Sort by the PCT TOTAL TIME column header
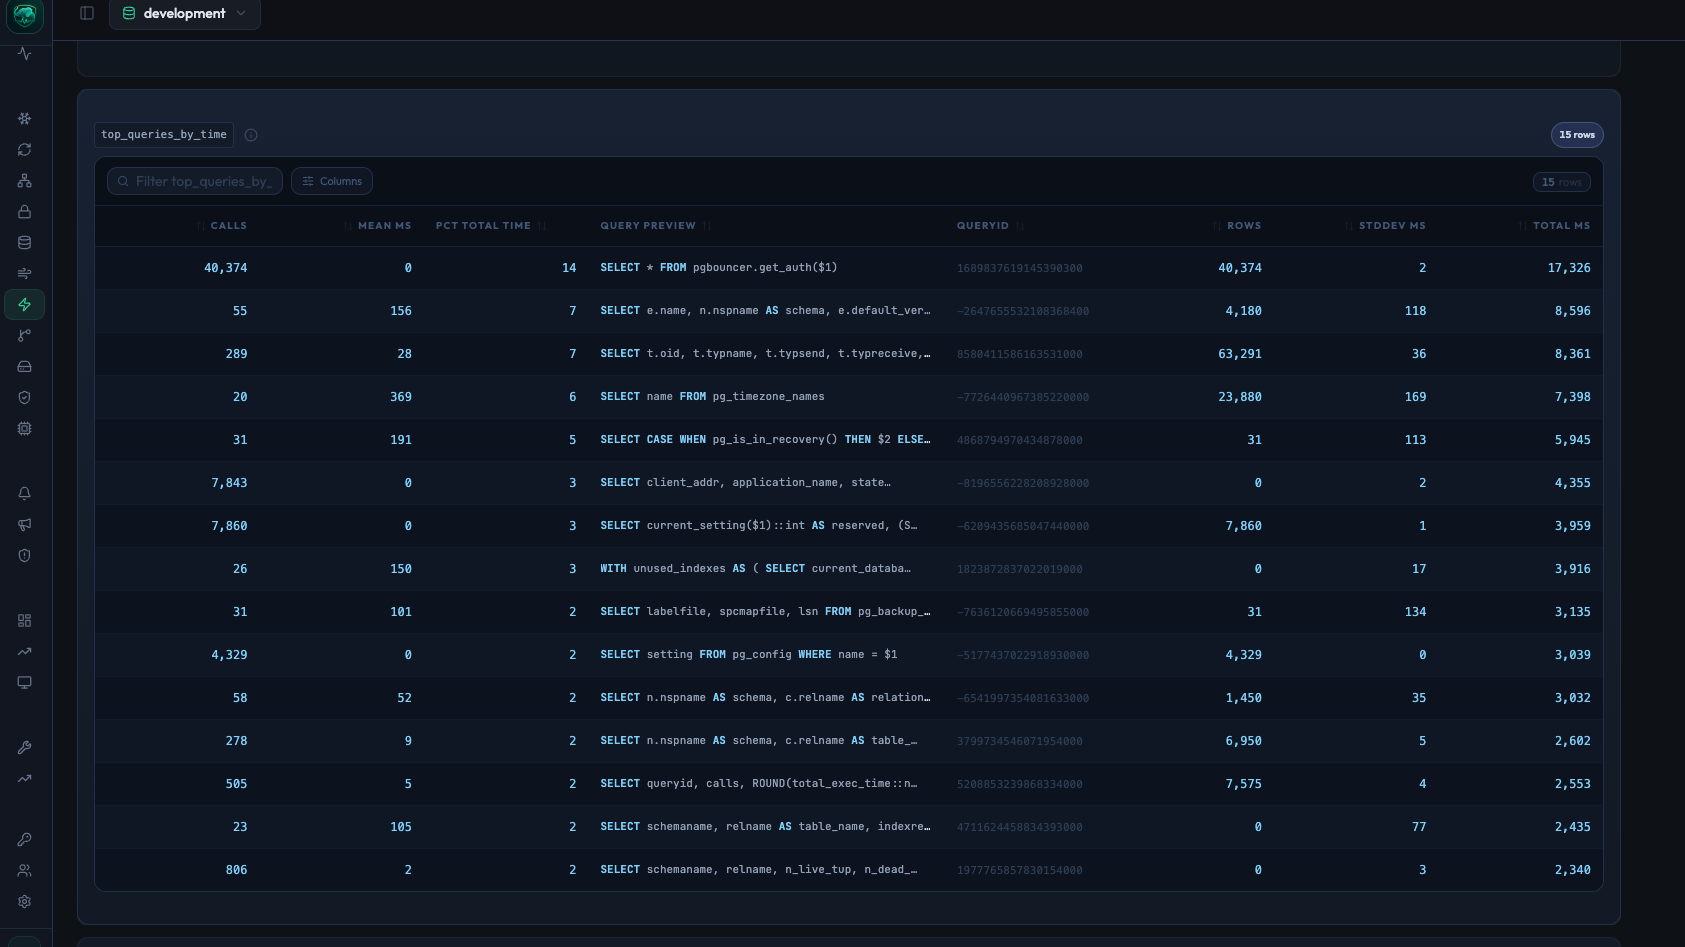This screenshot has height=947, width=1685. 491,226
